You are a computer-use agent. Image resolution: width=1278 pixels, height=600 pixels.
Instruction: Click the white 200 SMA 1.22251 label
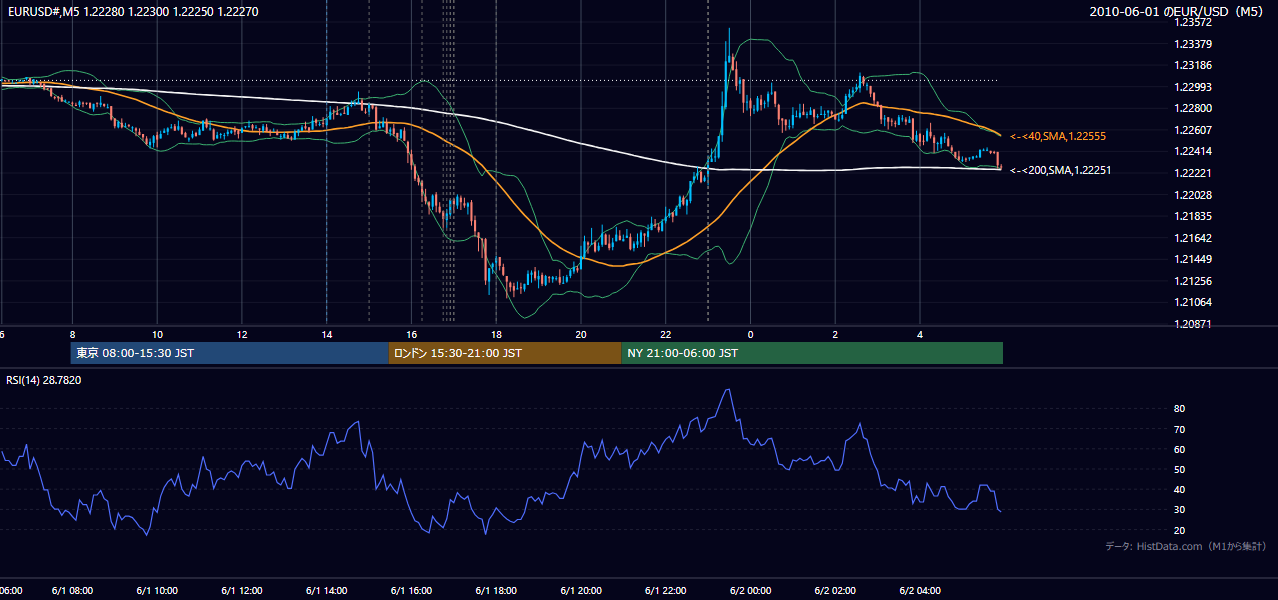click(1060, 170)
